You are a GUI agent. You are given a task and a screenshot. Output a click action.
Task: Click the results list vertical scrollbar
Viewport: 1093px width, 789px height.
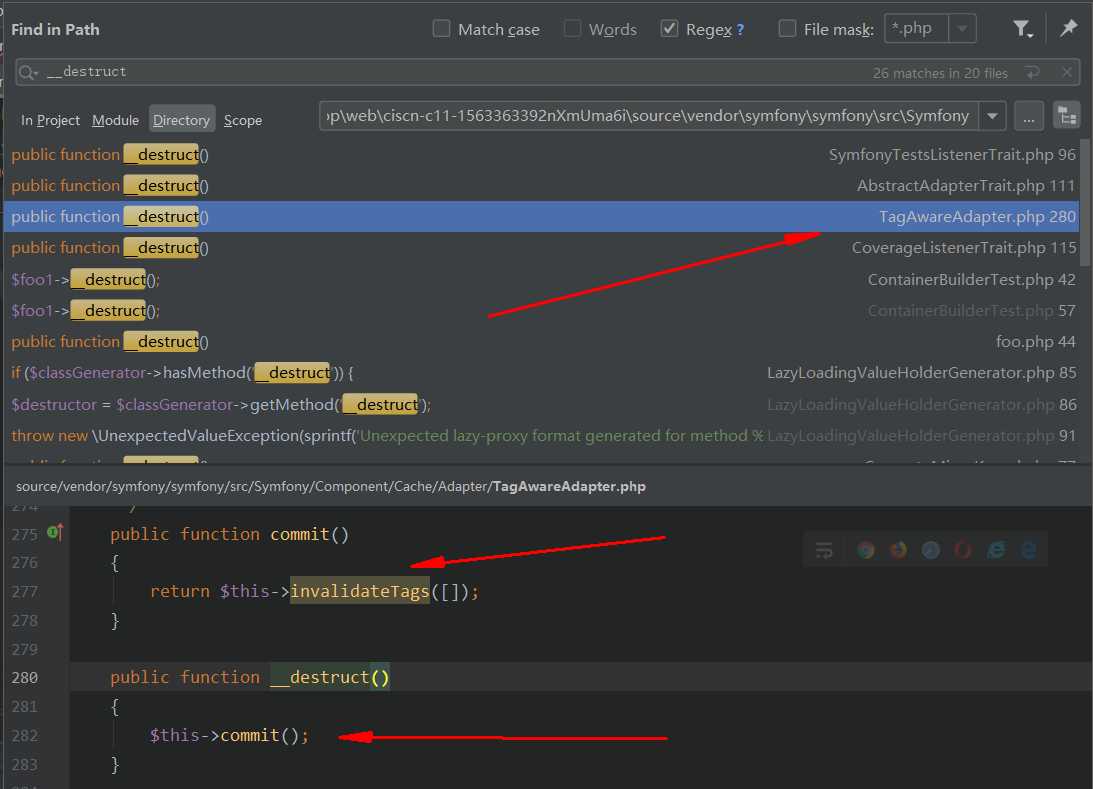tap(1085, 202)
